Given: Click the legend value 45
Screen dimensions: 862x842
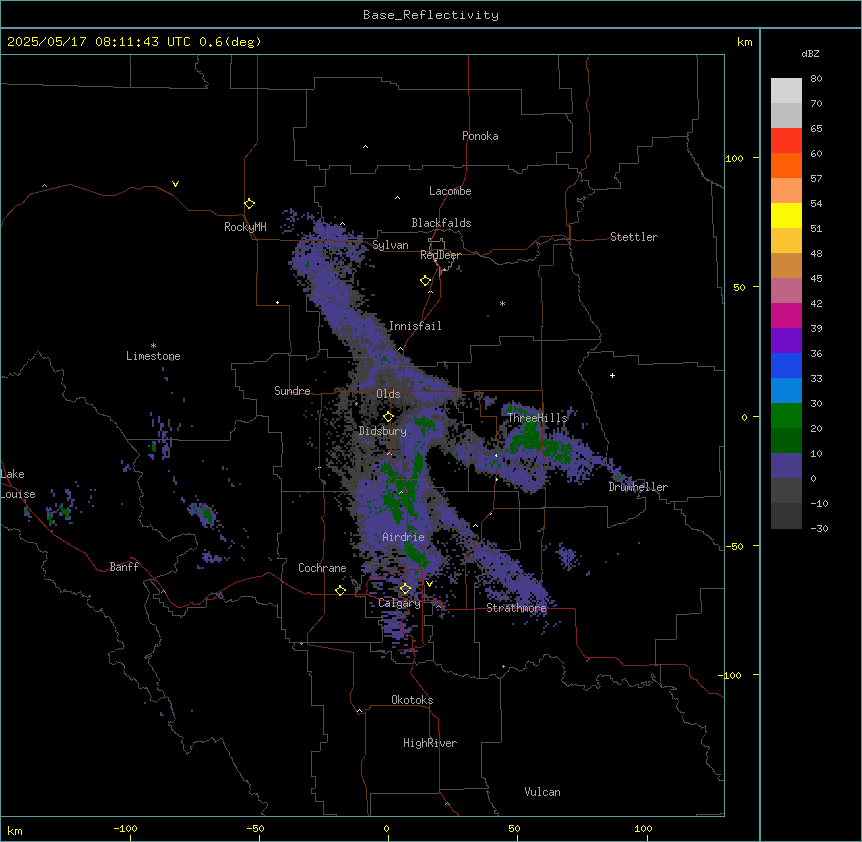Looking at the screenshot, I should (816, 279).
